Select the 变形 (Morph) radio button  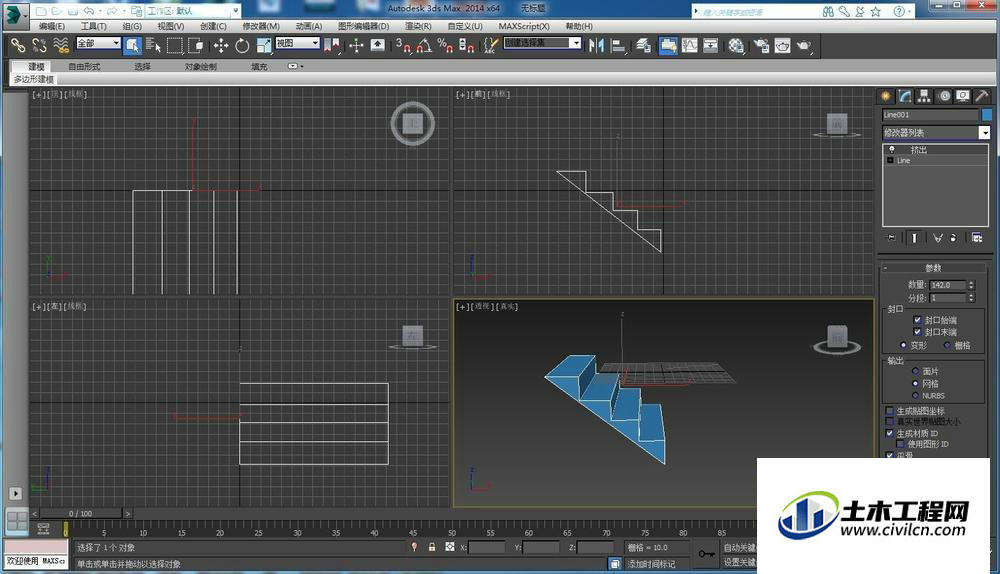[x=903, y=345]
